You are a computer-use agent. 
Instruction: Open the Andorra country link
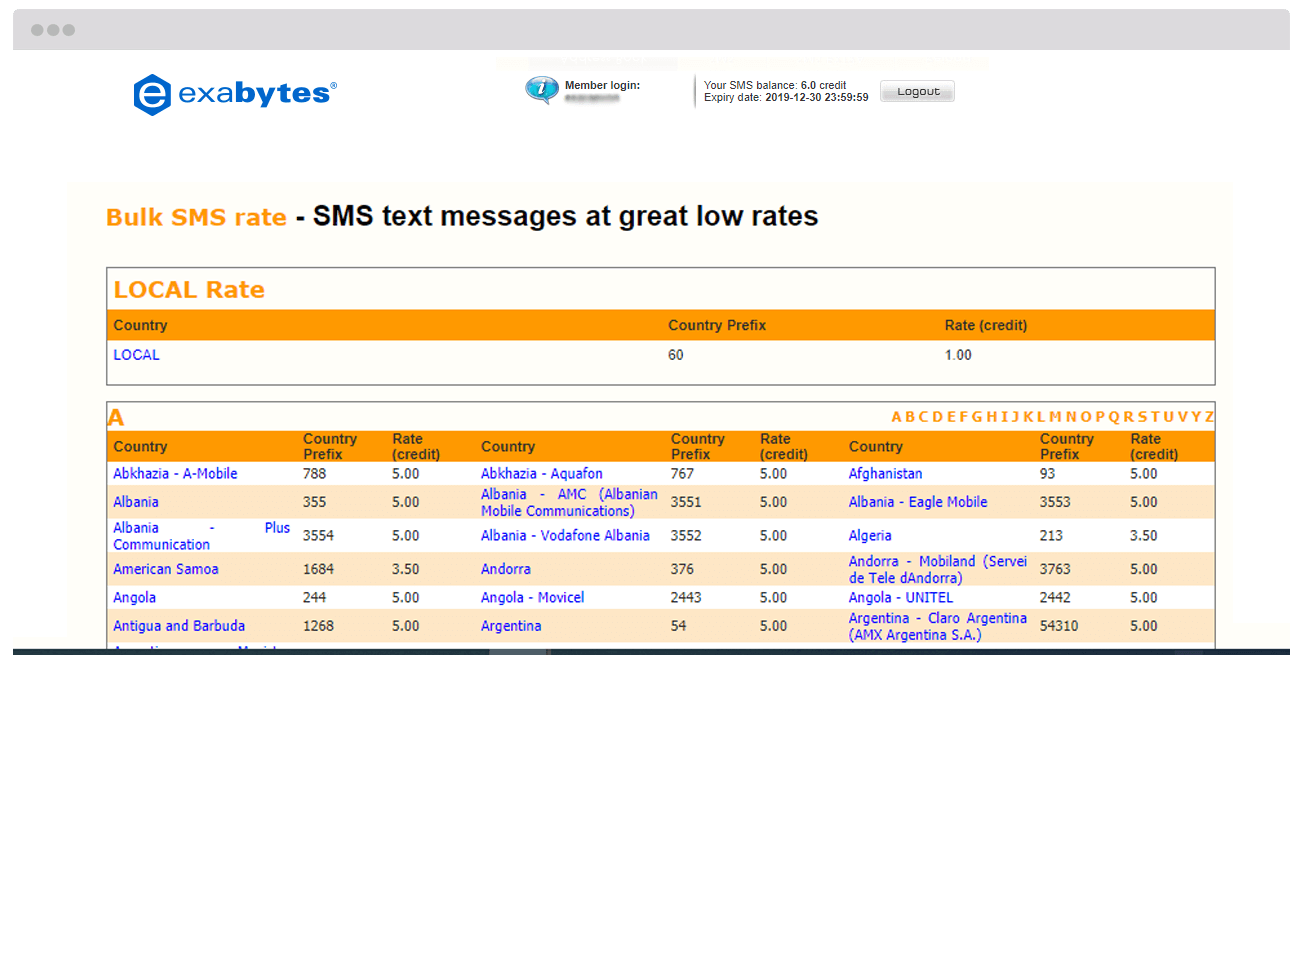[x=505, y=568]
